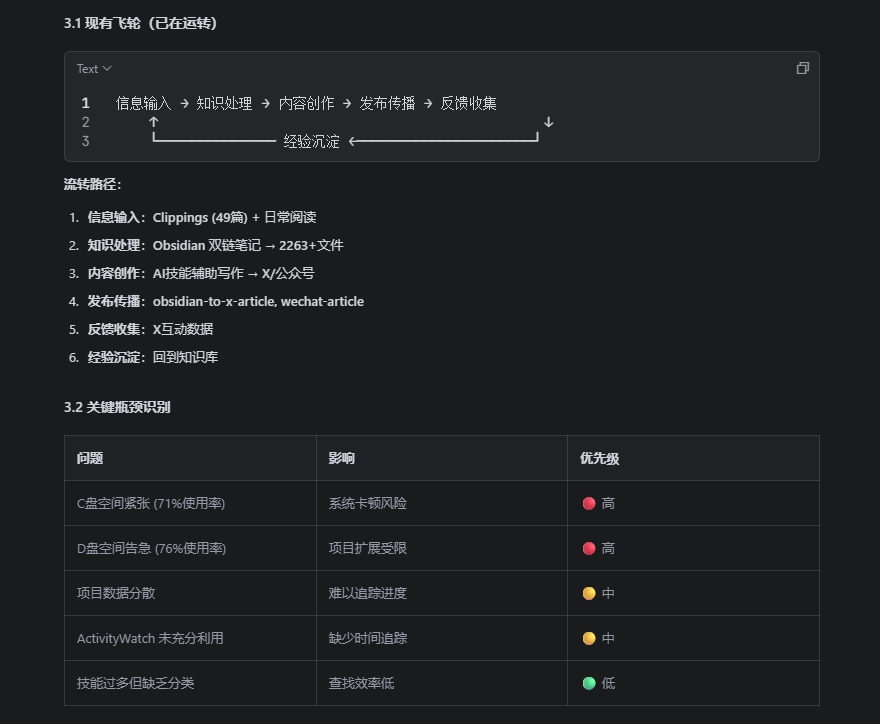Click the 中 priority in 项目数据分散 row
The image size is (880, 724).
tap(599, 593)
